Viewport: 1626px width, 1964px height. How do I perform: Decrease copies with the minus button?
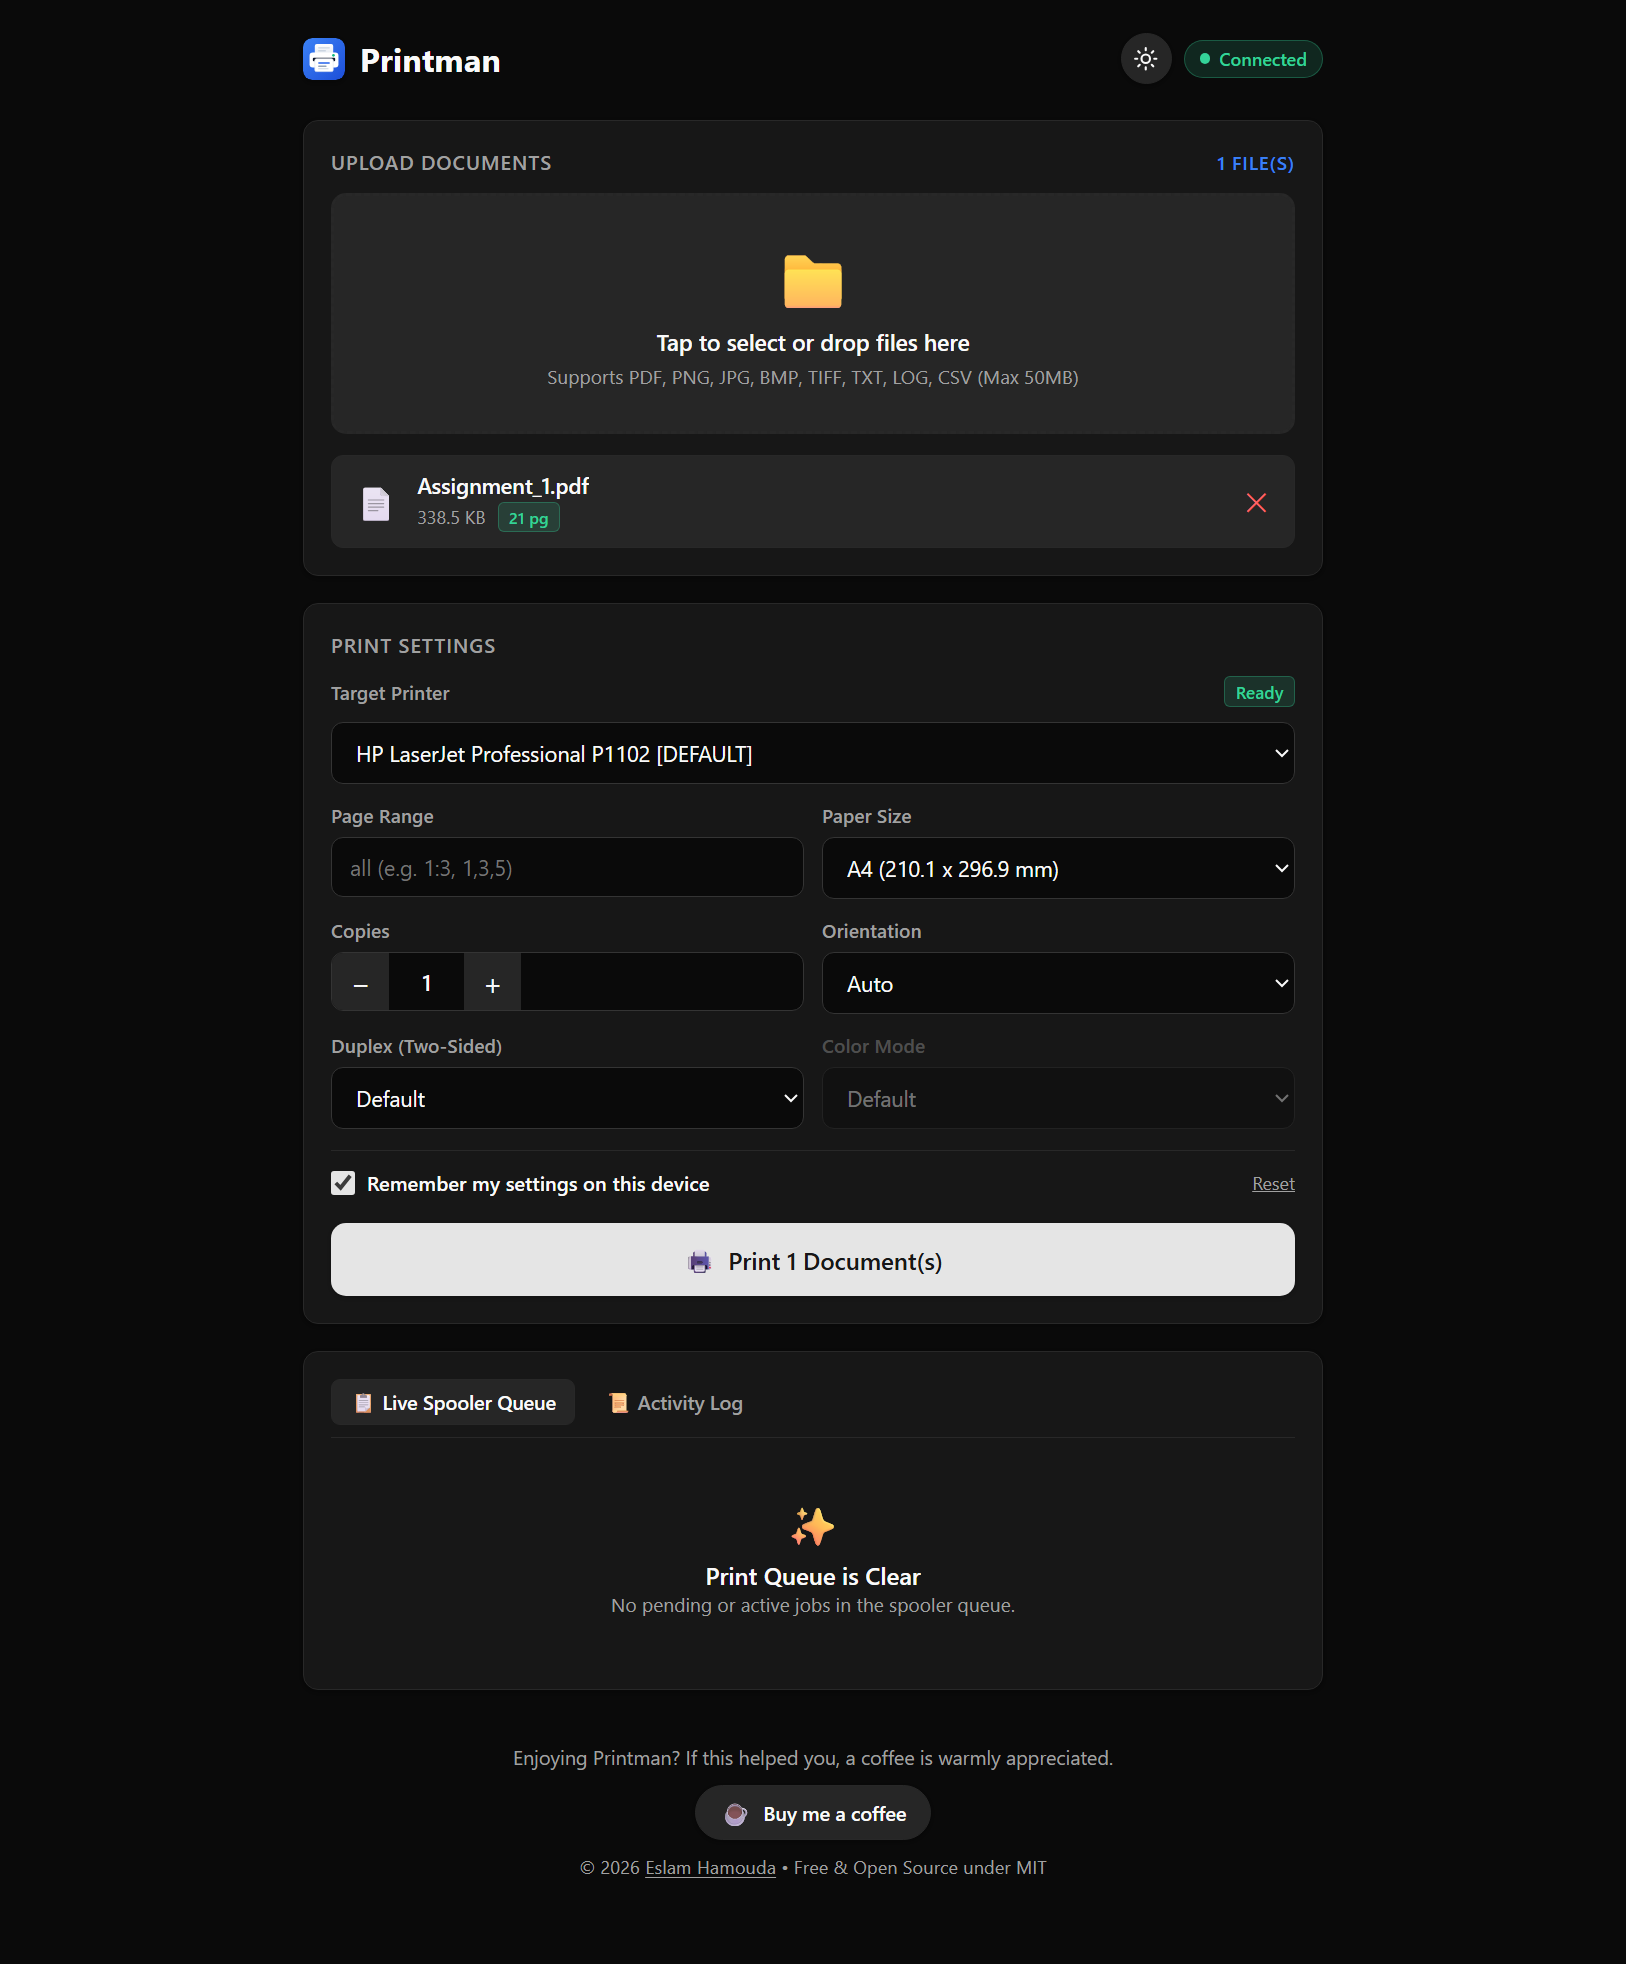pos(361,982)
